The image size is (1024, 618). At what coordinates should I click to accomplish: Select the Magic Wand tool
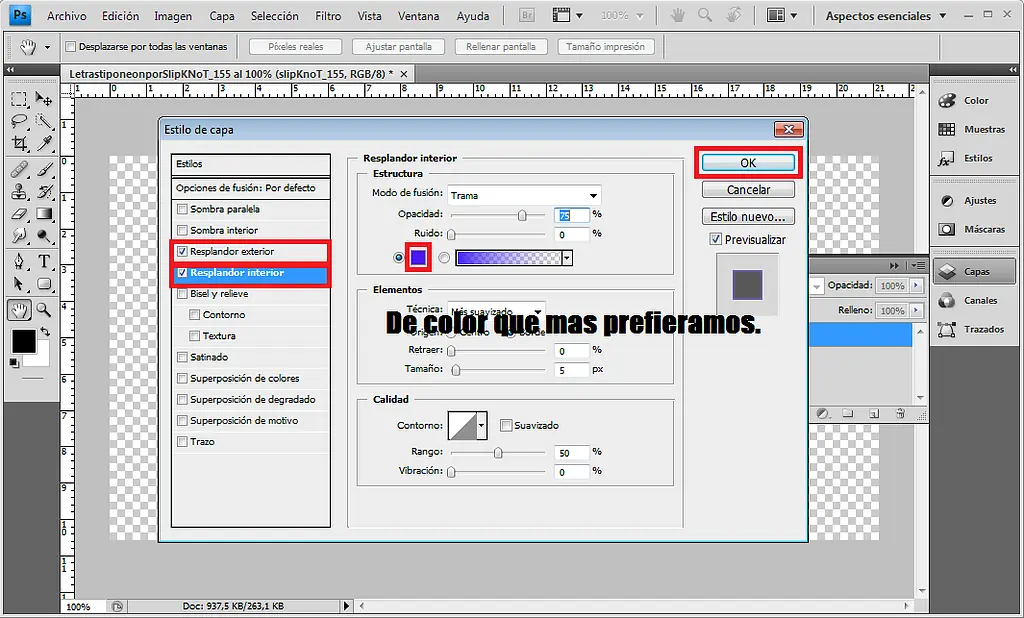(44, 122)
